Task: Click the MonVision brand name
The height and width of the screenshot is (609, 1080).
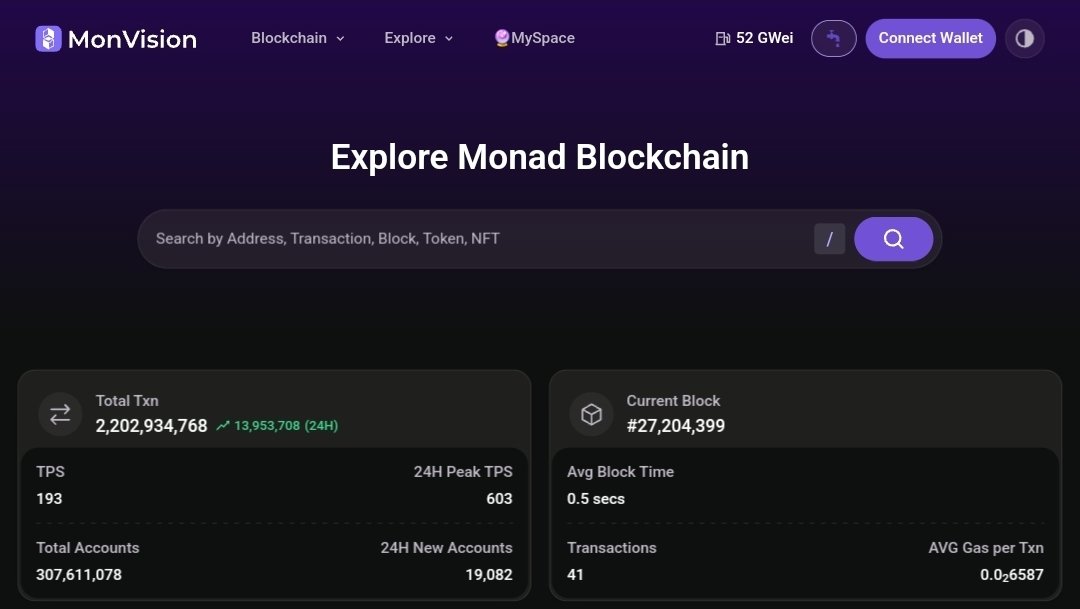Action: tap(132, 39)
